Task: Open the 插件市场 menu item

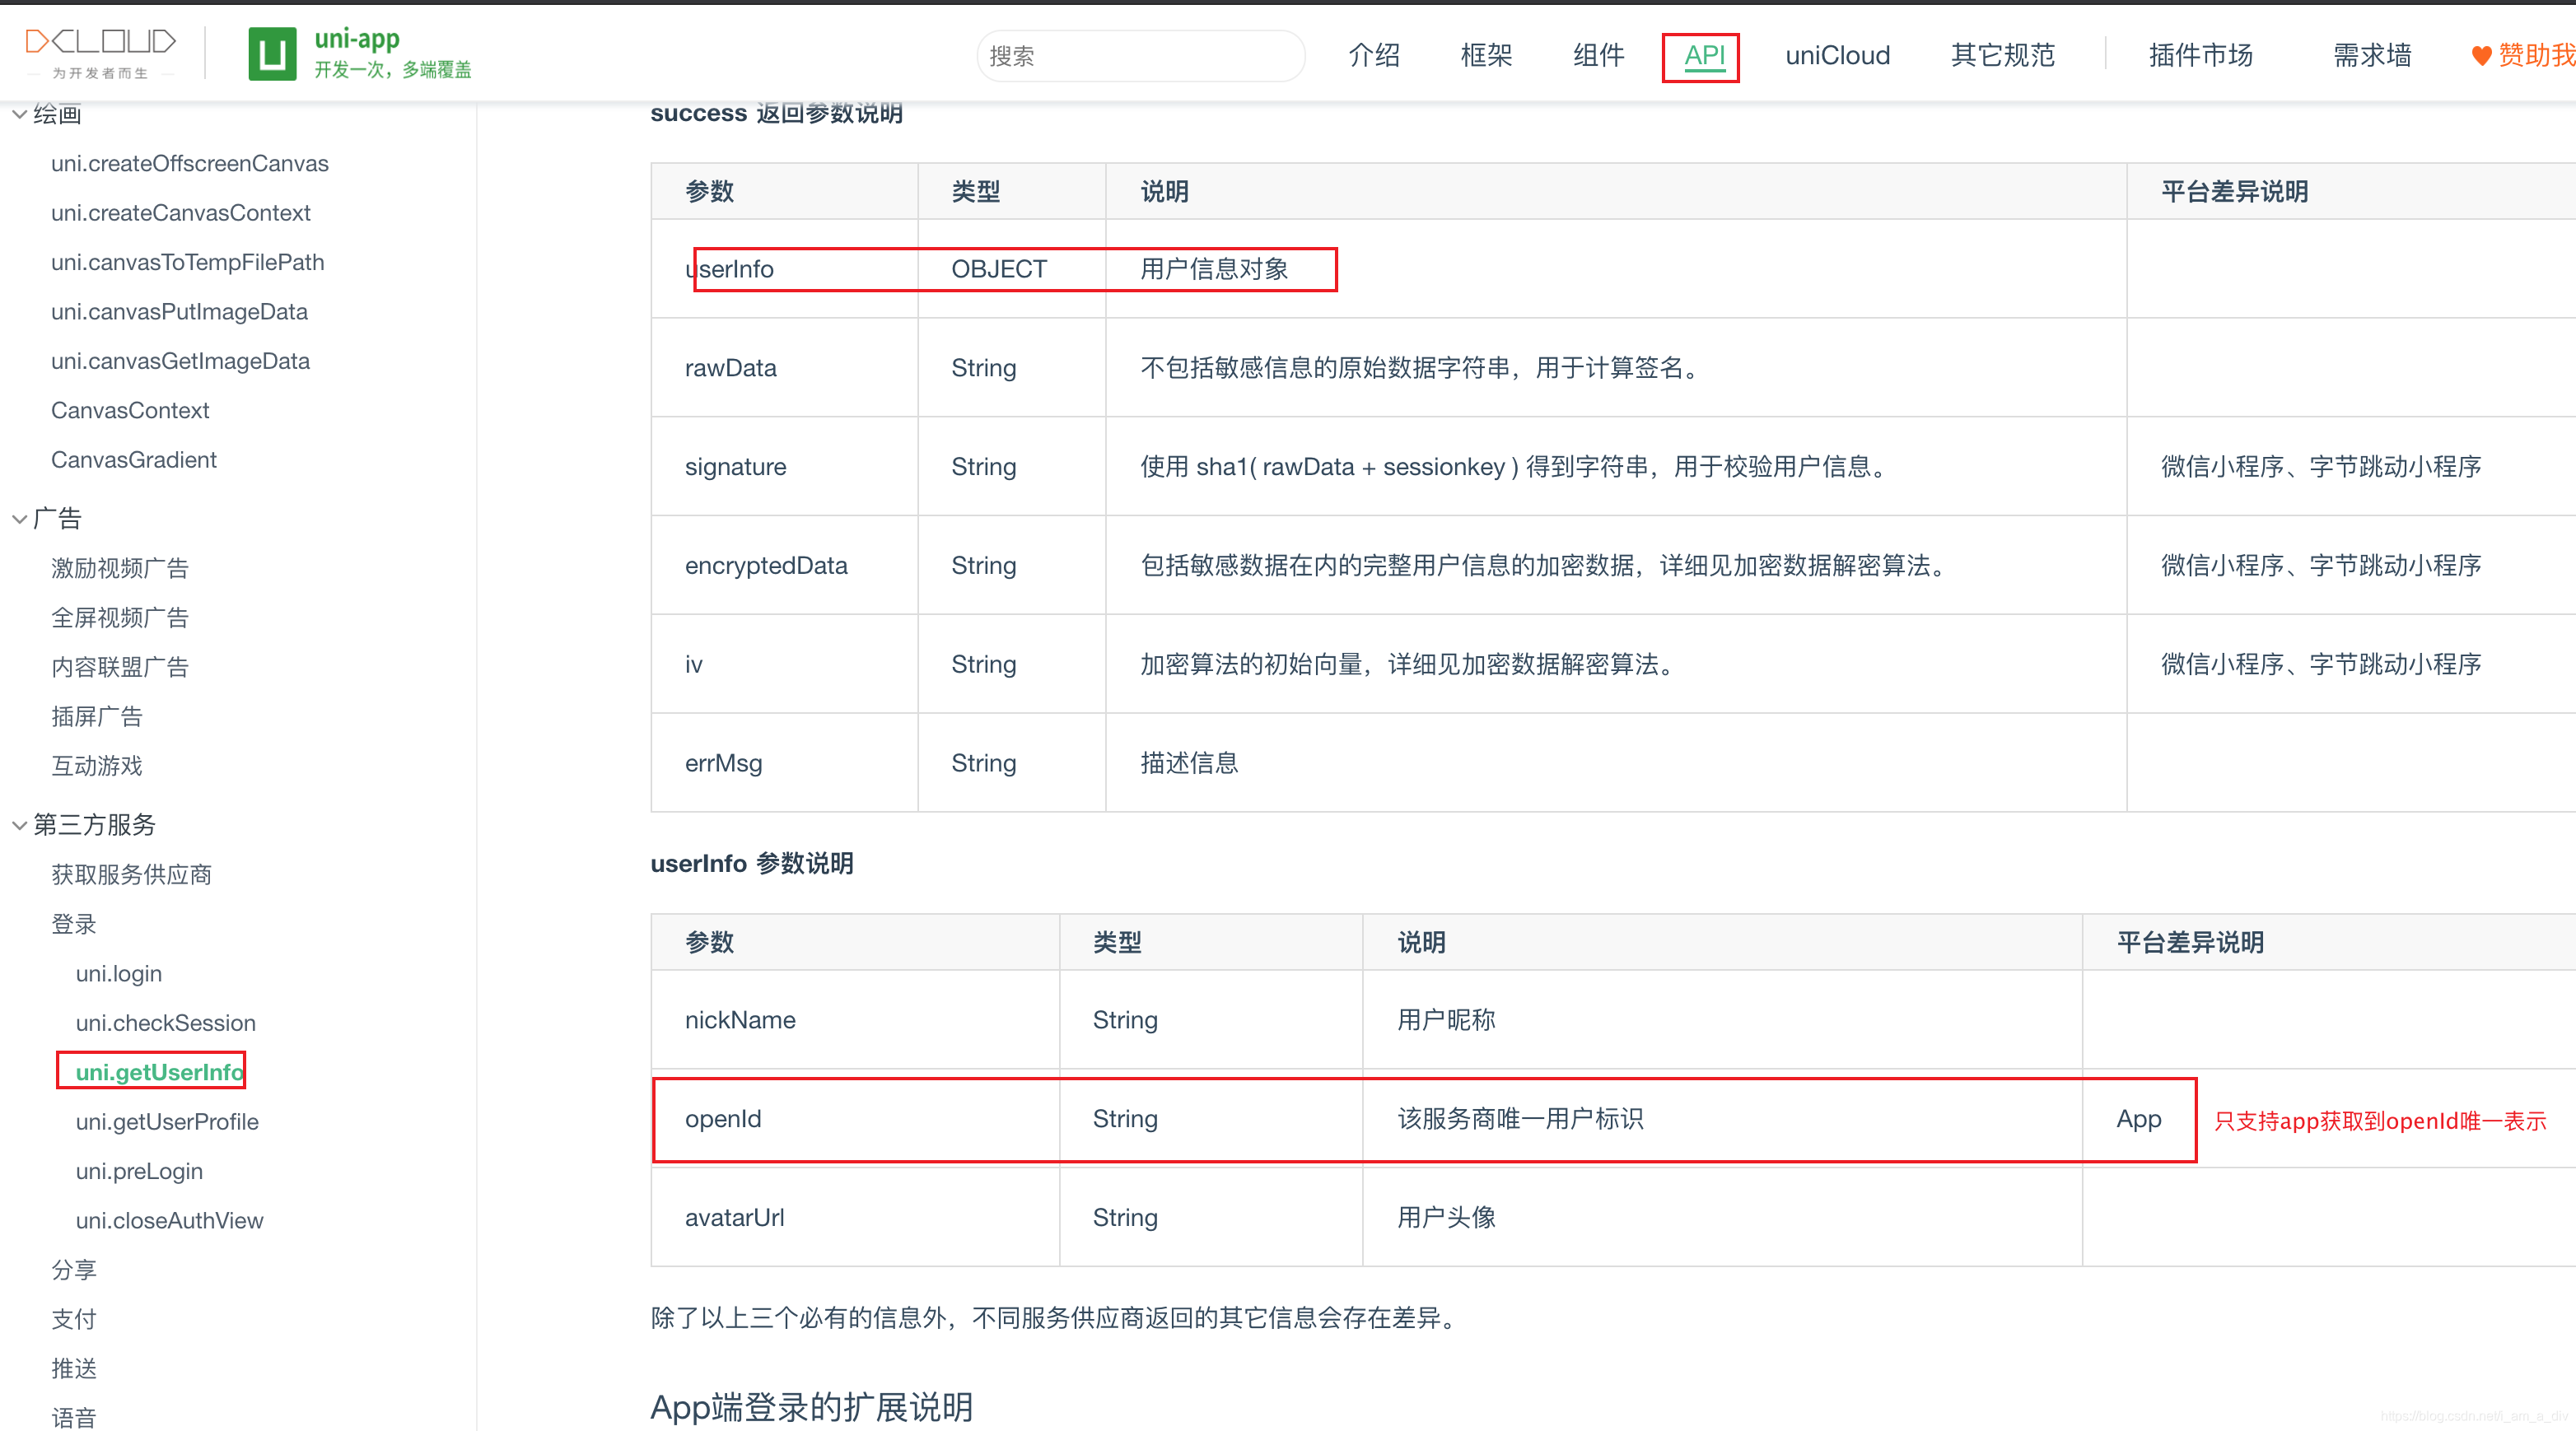Action: tap(2200, 56)
